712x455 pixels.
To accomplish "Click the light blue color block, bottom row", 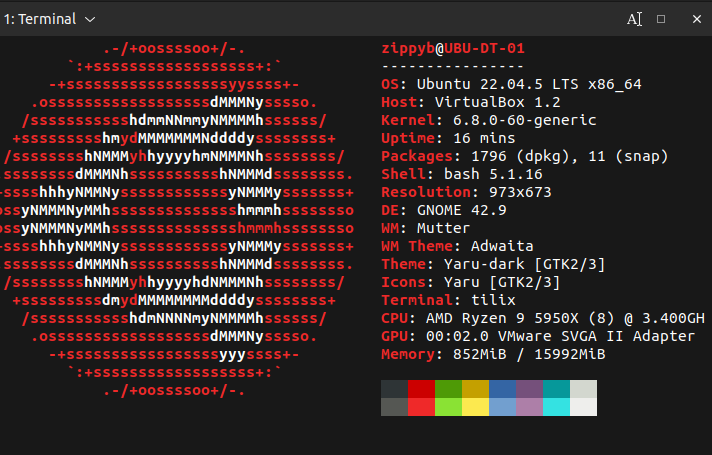I will point(502,407).
